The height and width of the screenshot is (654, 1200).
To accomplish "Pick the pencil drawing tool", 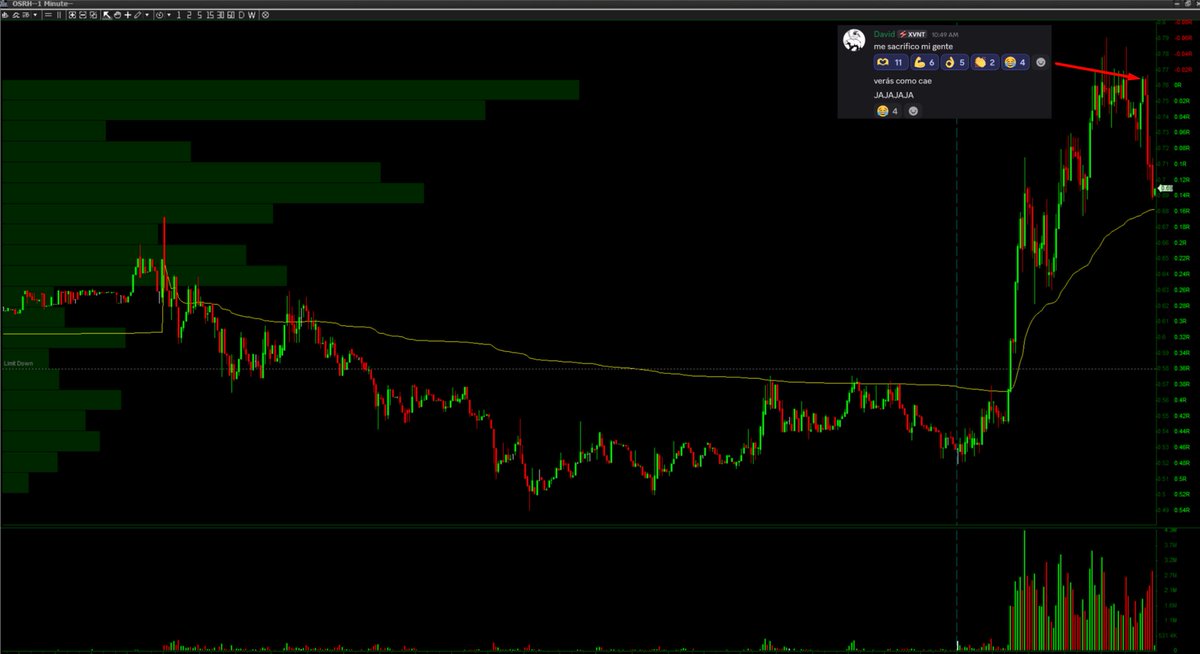I will click(x=137, y=15).
